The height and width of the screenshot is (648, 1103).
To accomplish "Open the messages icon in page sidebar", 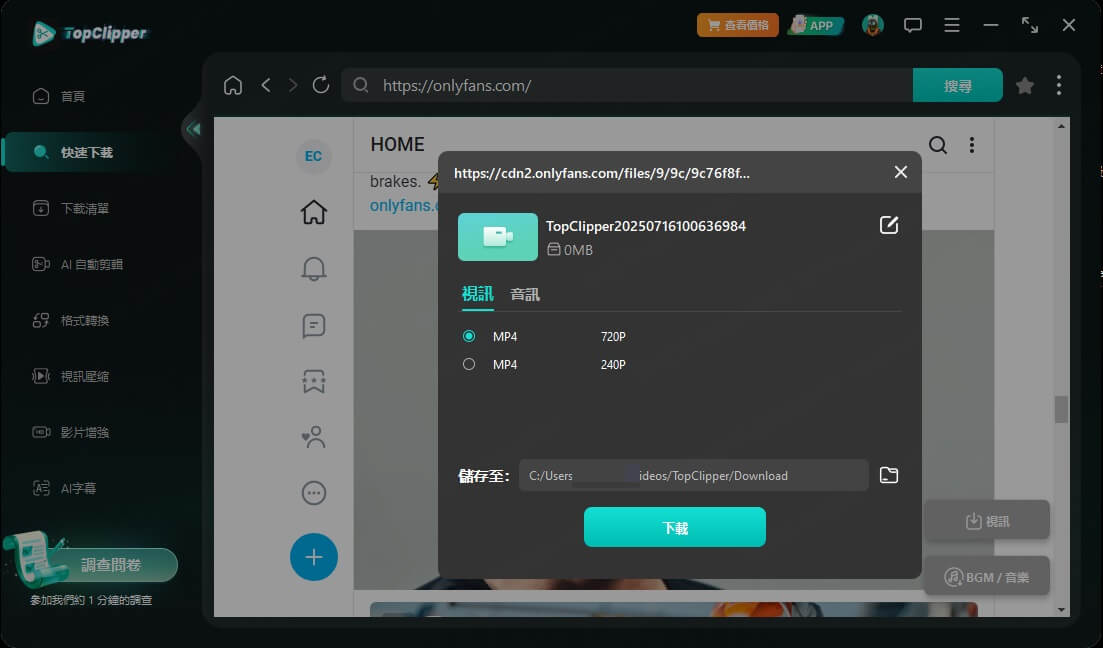I will tap(314, 325).
